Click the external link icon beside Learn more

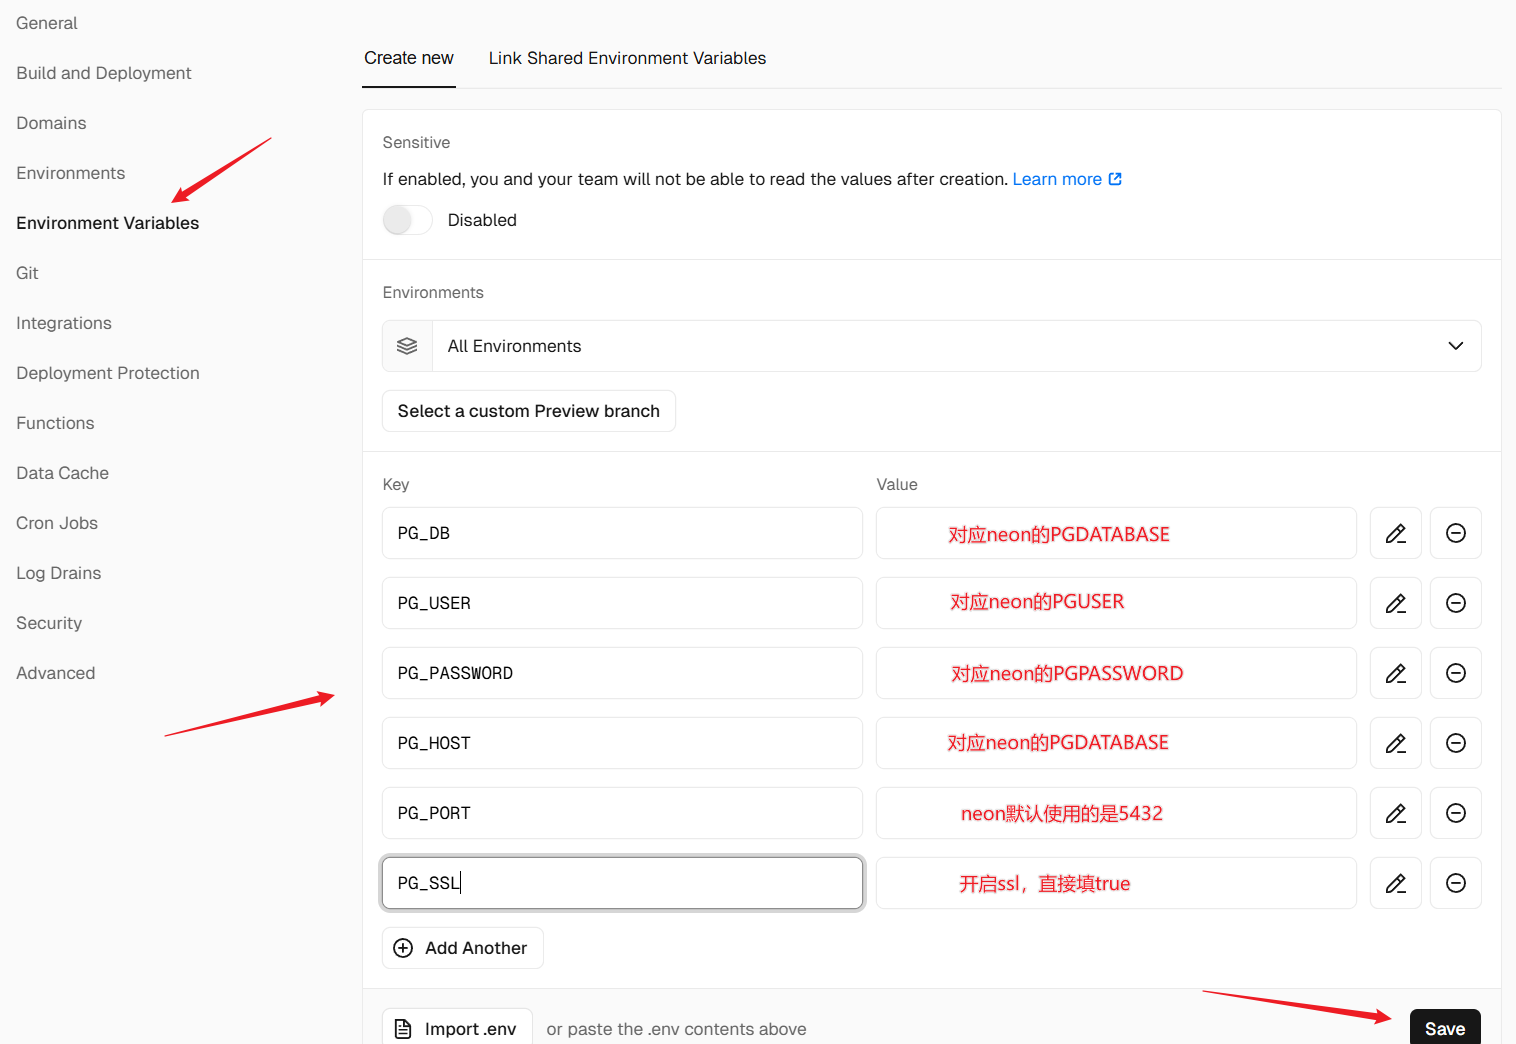pyautogui.click(x=1115, y=179)
